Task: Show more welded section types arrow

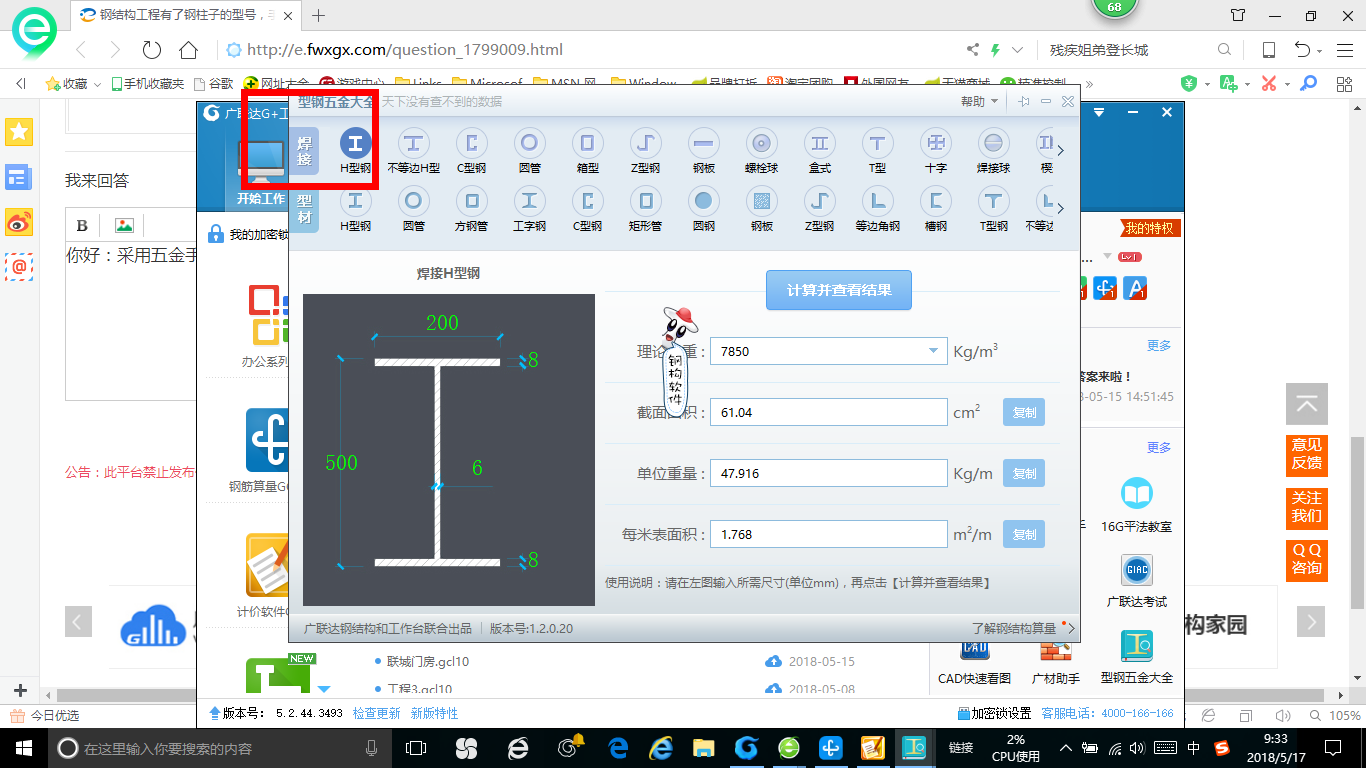Action: [x=1061, y=151]
